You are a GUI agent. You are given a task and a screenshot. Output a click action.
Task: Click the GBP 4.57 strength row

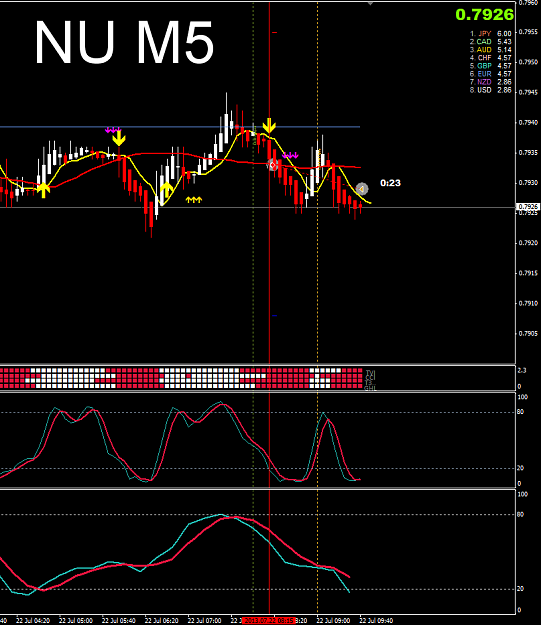(490, 66)
